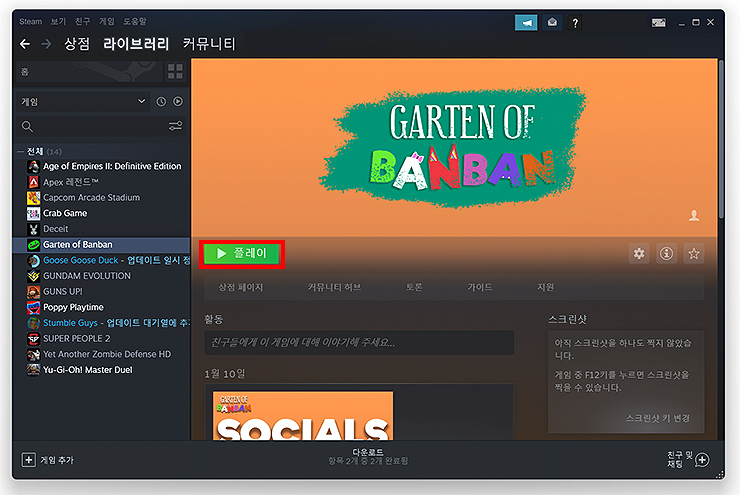Open the 가이드 link

[x=480, y=287]
